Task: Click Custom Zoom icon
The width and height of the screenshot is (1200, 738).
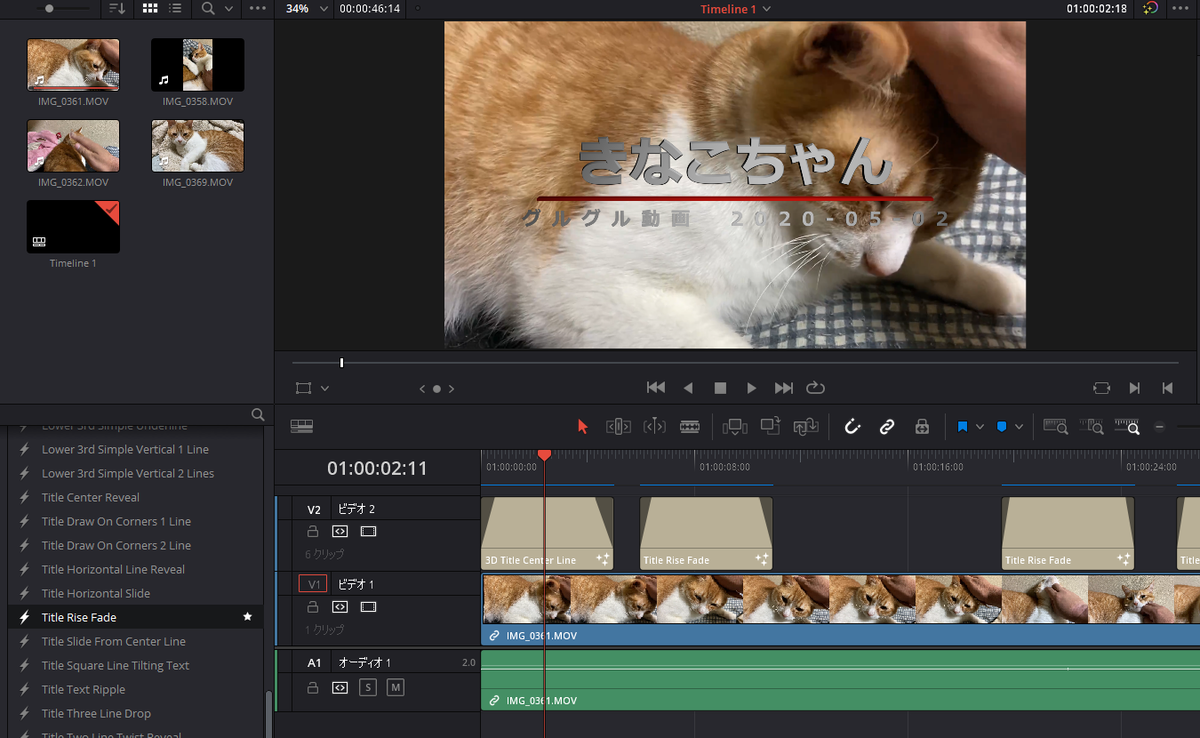Action: [1127, 427]
